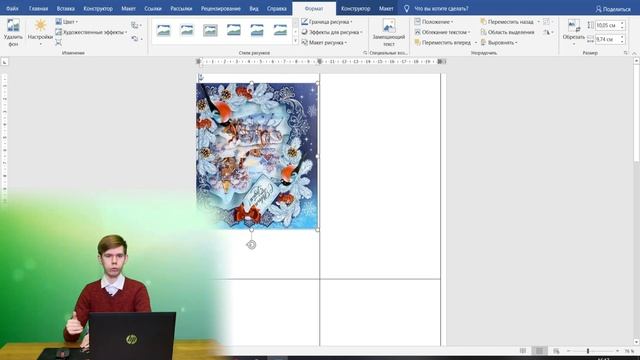640x360 pixels.
Task: Click the reset picture icon
Action: point(135,39)
